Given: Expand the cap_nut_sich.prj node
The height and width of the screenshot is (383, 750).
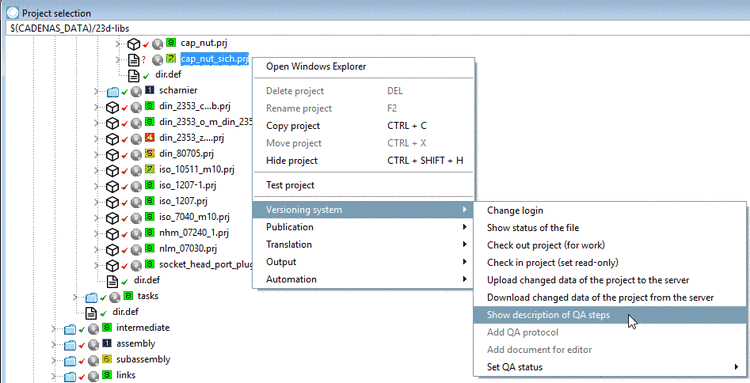Looking at the screenshot, I should [x=118, y=60].
